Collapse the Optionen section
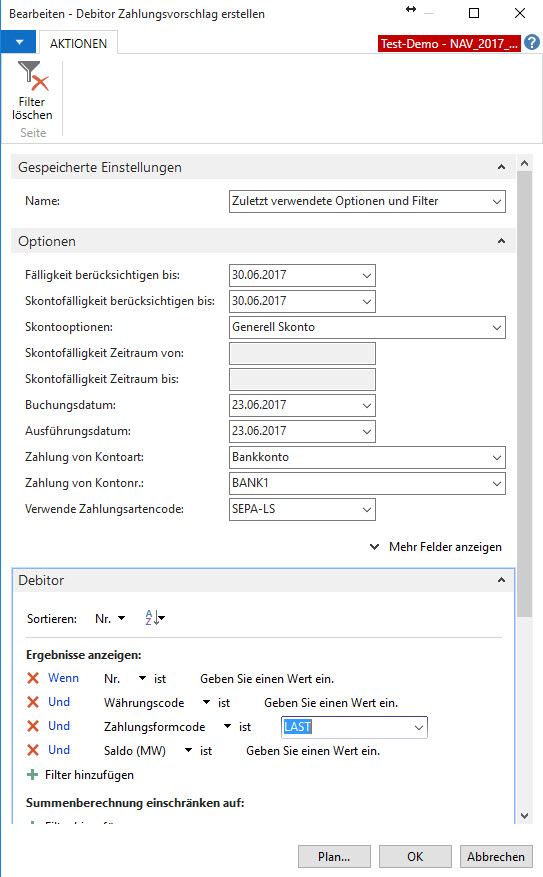543x877 pixels. 502,241
